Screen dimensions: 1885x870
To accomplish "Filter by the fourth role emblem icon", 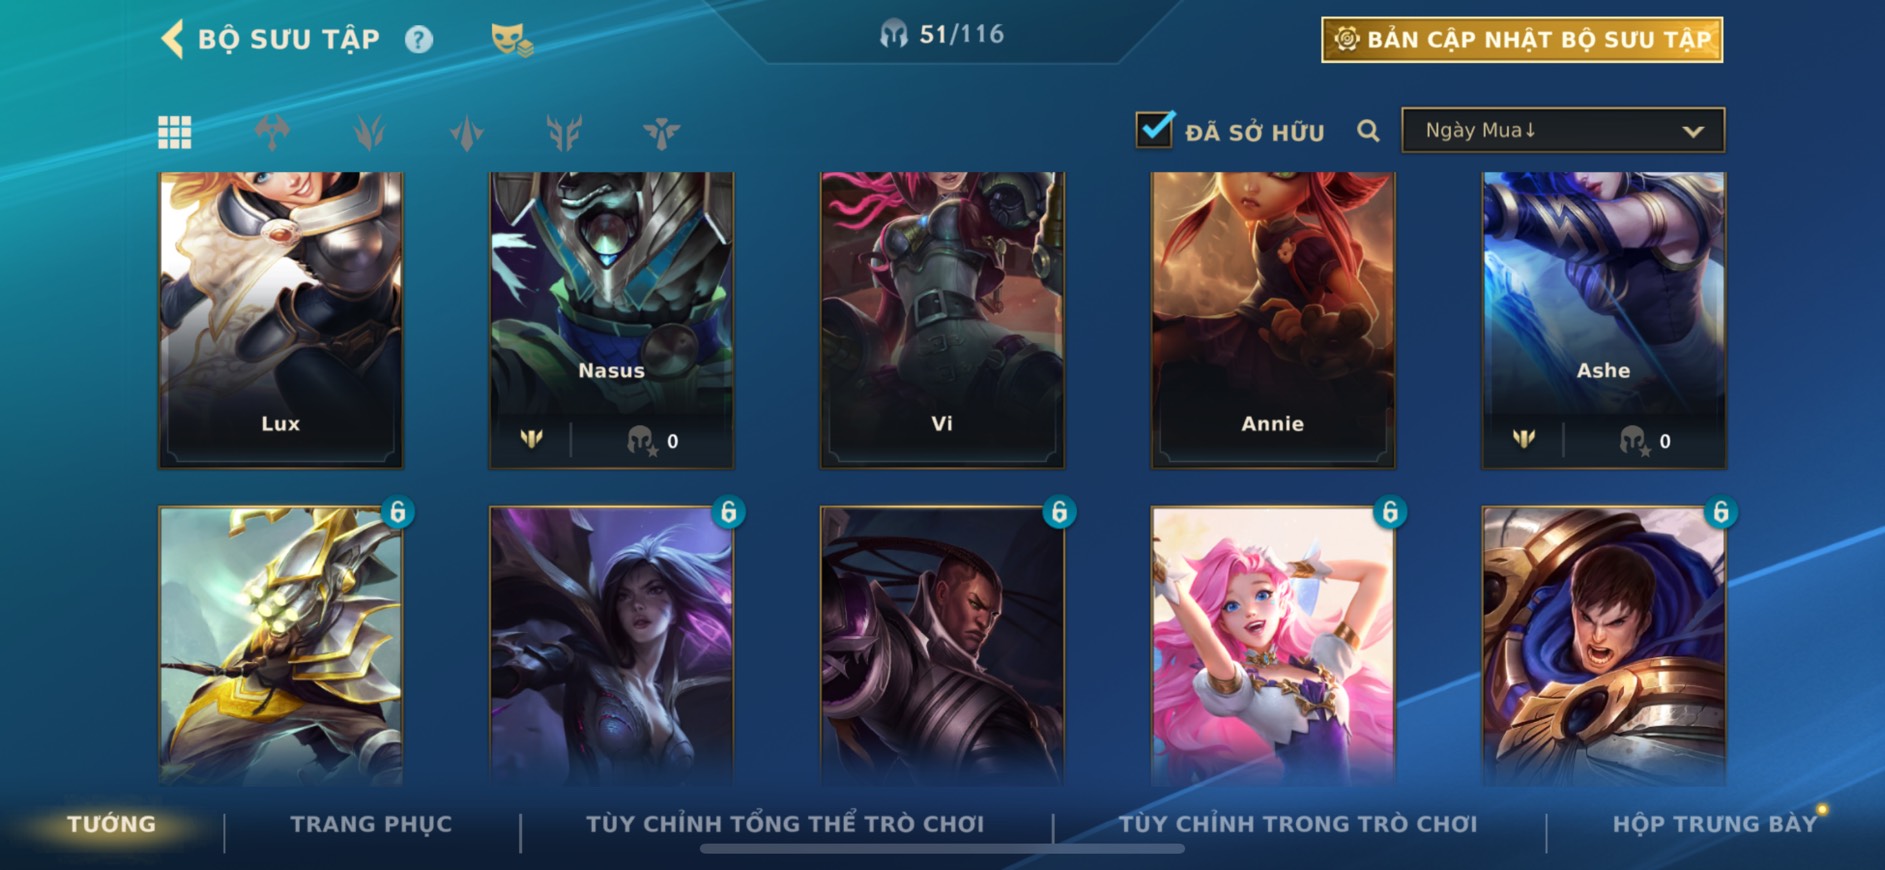I will tap(564, 132).
